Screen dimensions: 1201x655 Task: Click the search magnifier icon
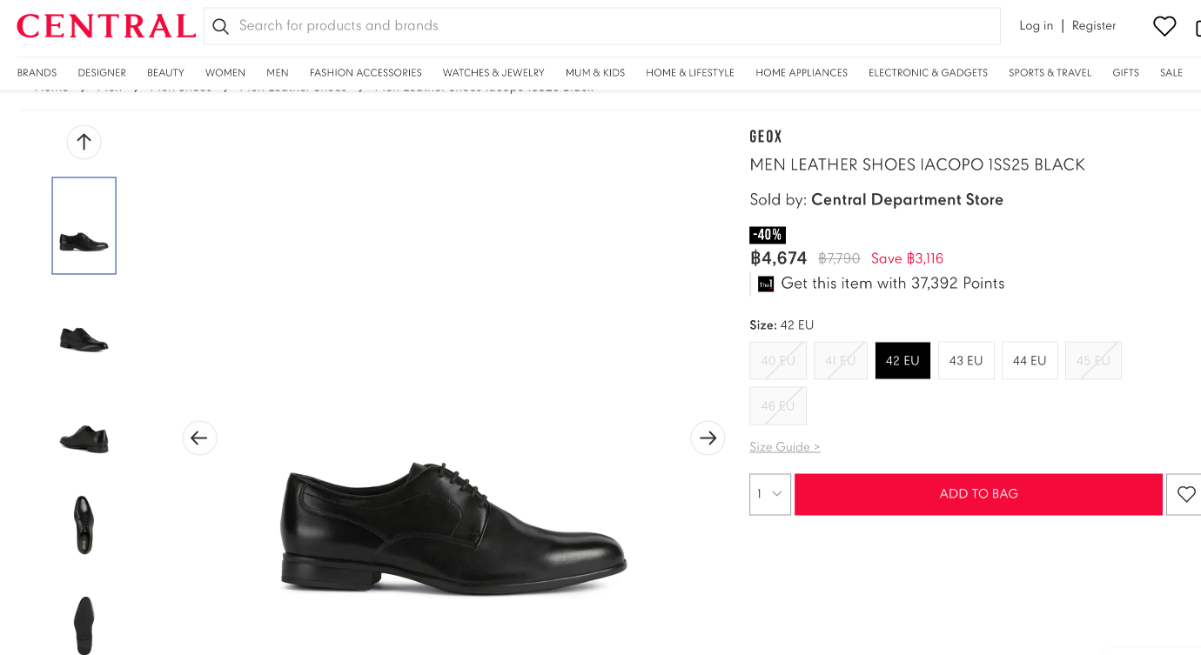pyautogui.click(x=221, y=26)
